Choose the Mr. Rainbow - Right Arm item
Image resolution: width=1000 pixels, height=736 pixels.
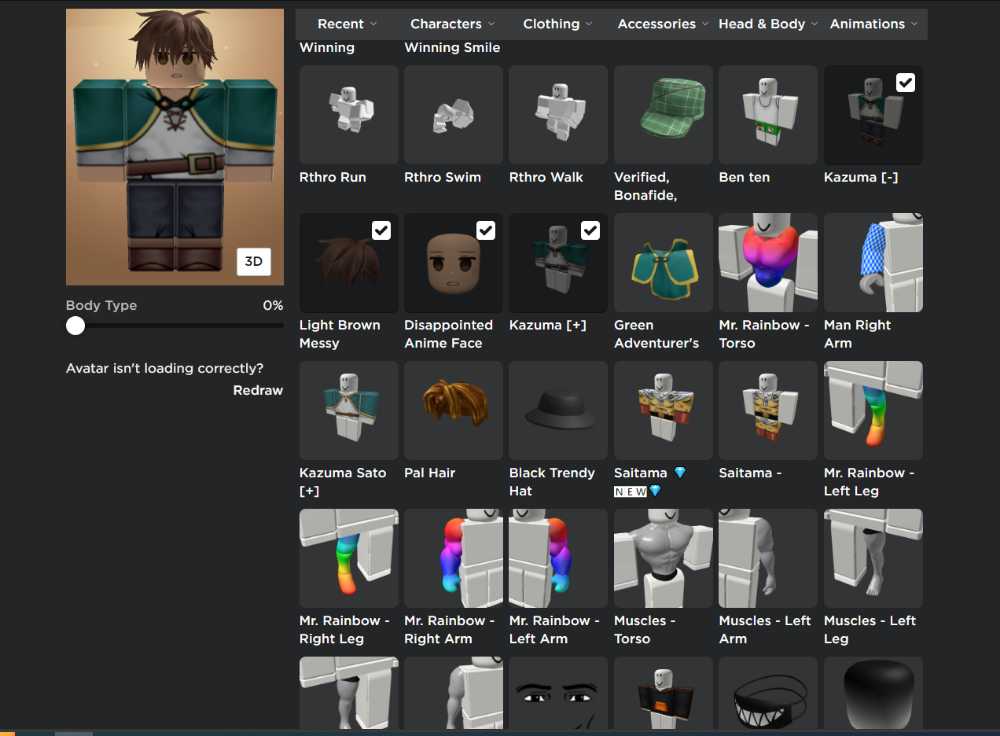(x=453, y=558)
